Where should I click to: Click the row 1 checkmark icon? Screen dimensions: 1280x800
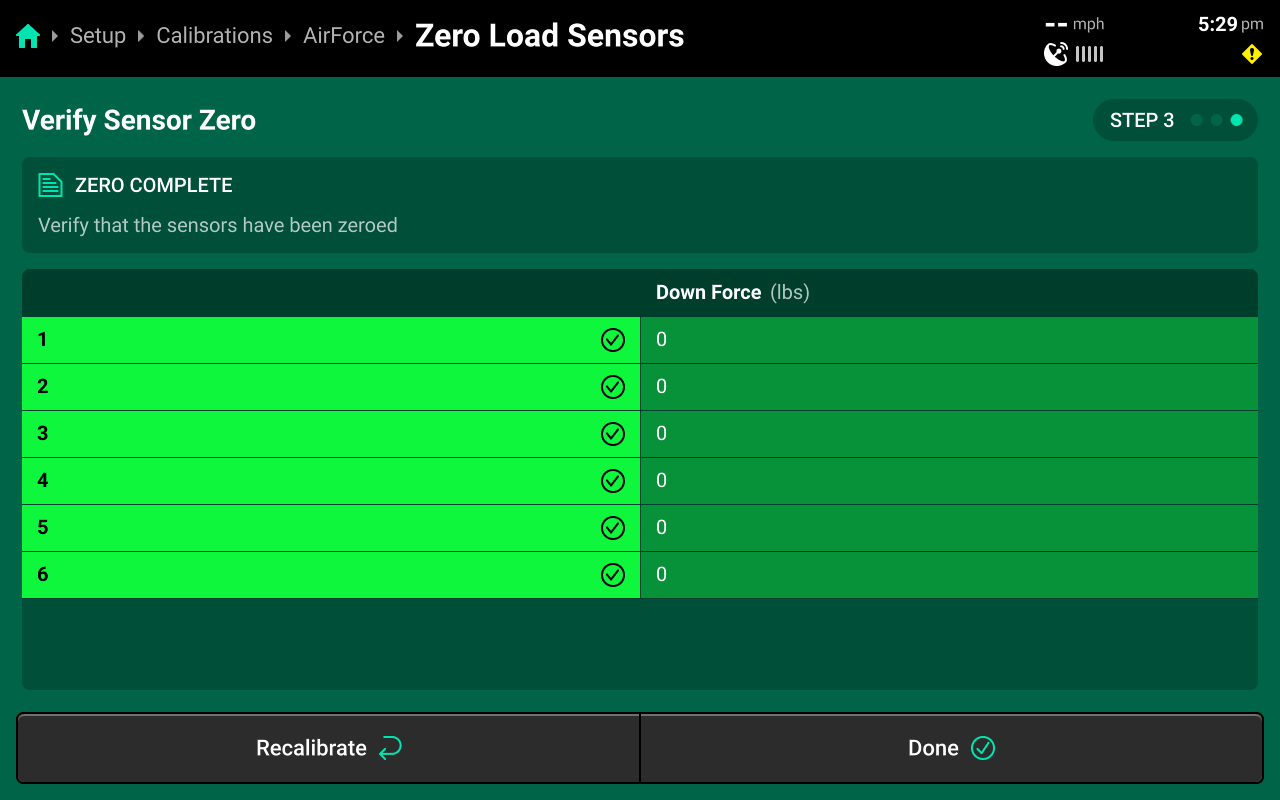coord(613,340)
